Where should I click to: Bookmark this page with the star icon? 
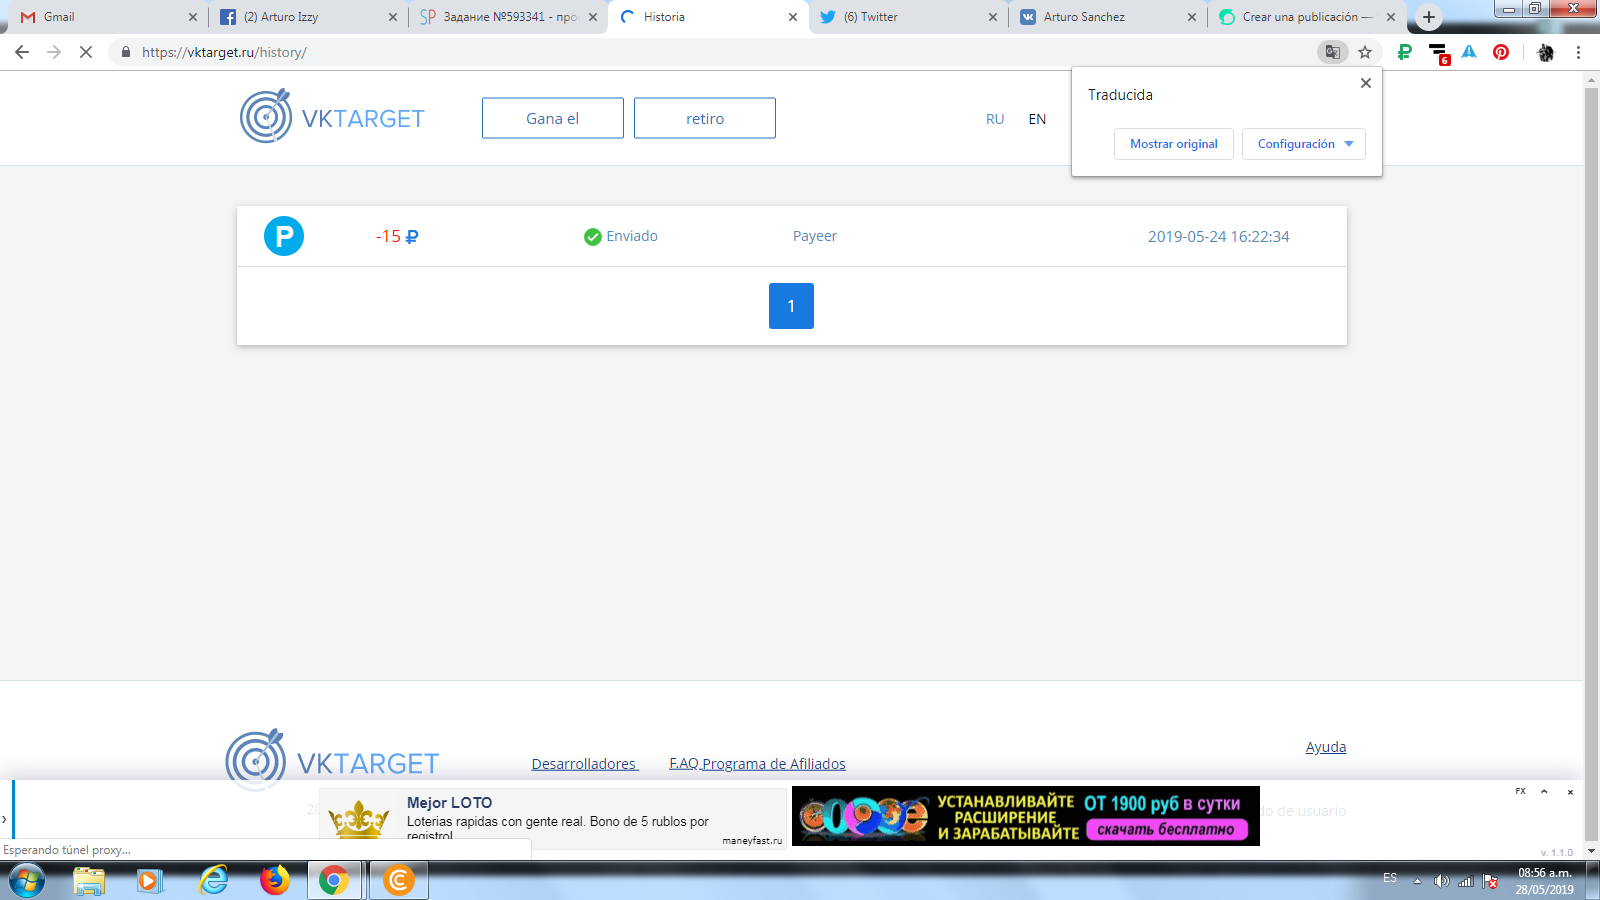pos(1365,52)
